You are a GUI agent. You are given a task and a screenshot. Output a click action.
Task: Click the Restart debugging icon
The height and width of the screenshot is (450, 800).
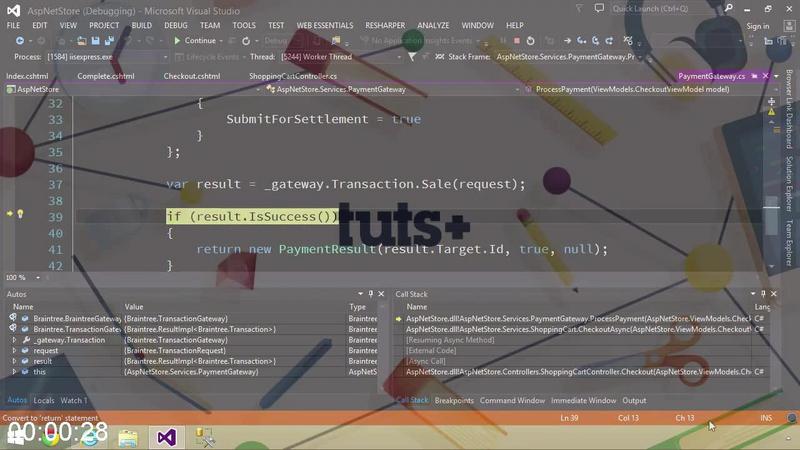531,41
